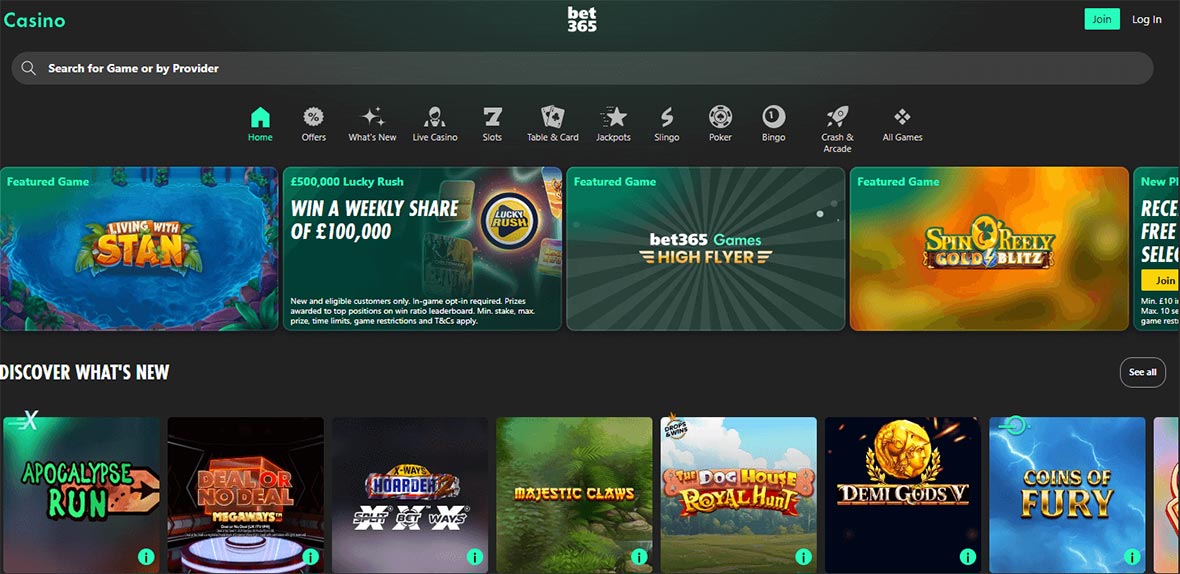Click the Join button in the header

(x=1102, y=20)
